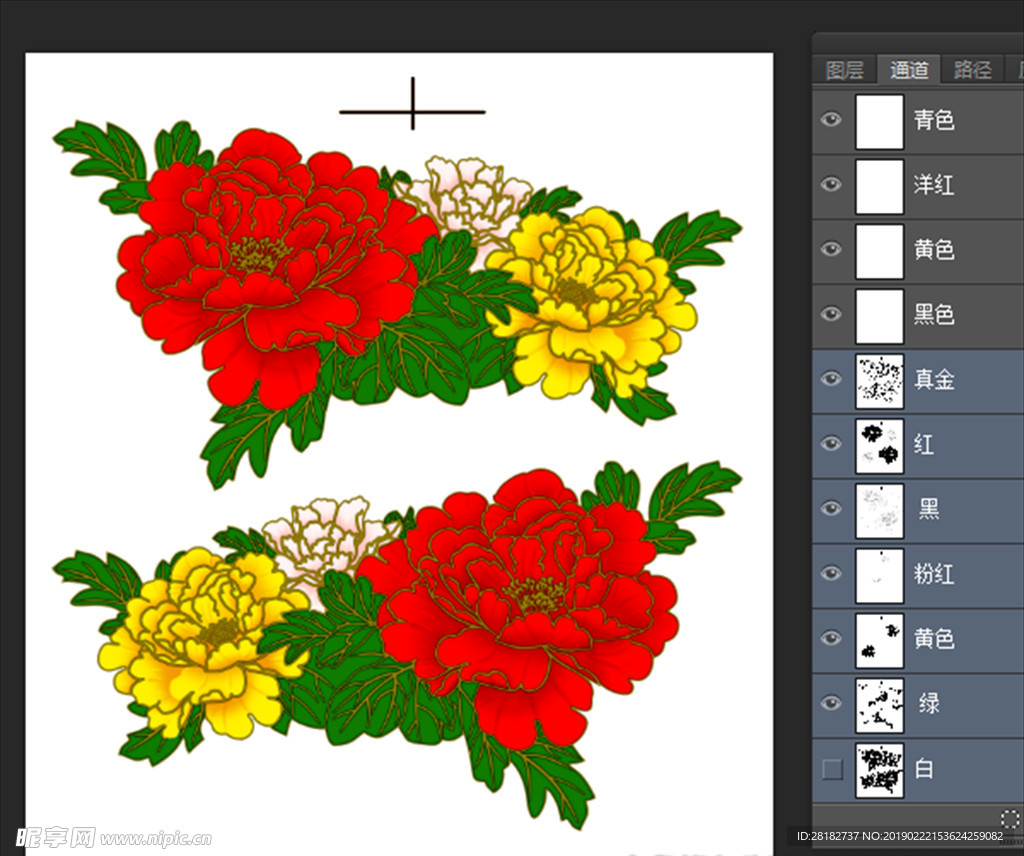Hide the 青色 channel via its eye icon
Viewport: 1024px width, 856px height.
pyautogui.click(x=831, y=119)
